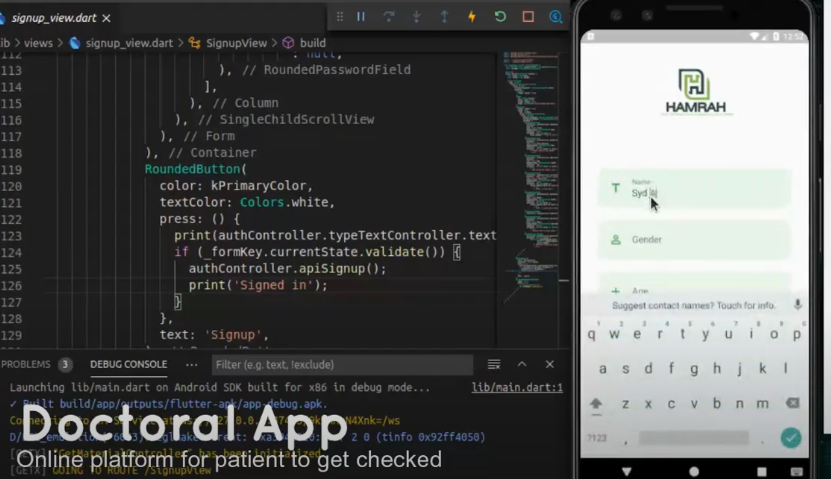Click the Wi-Fi status icon in the emulator
The width and height of the screenshot is (831, 479).
[754, 37]
